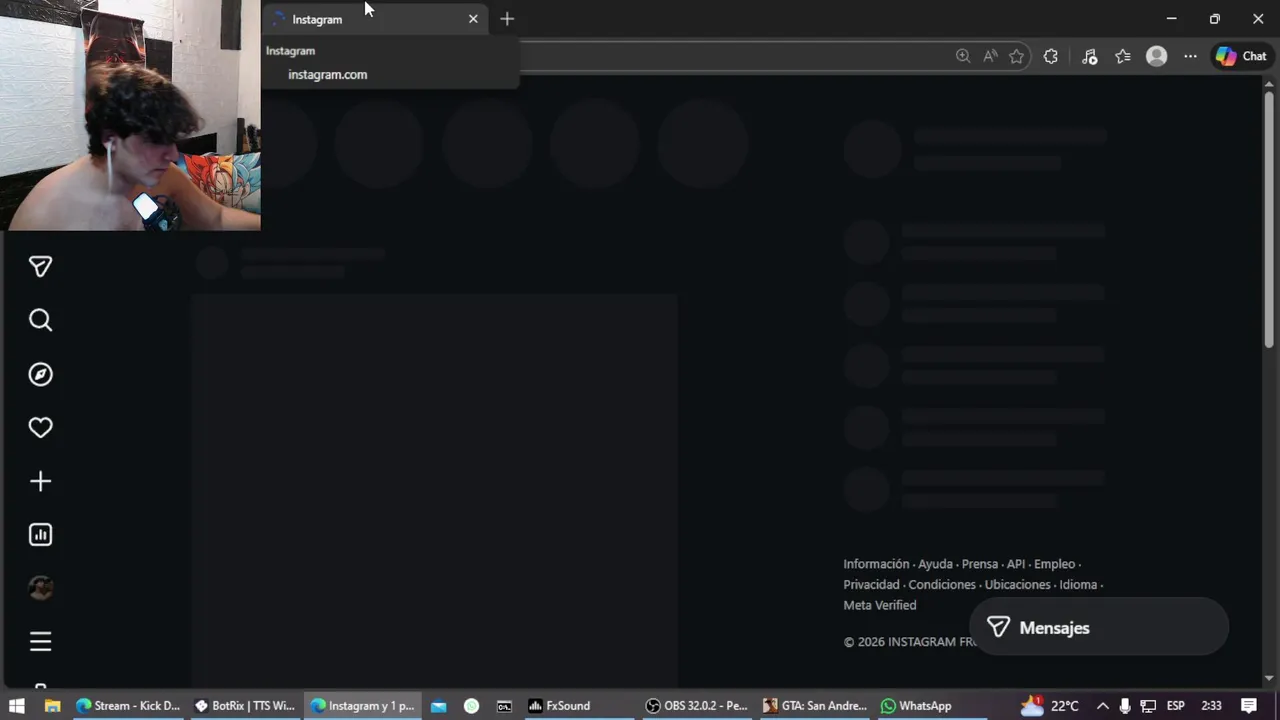The image size is (1280, 720).
Task: Switch to GTA: San Andreas taskbar window
Action: (x=814, y=706)
